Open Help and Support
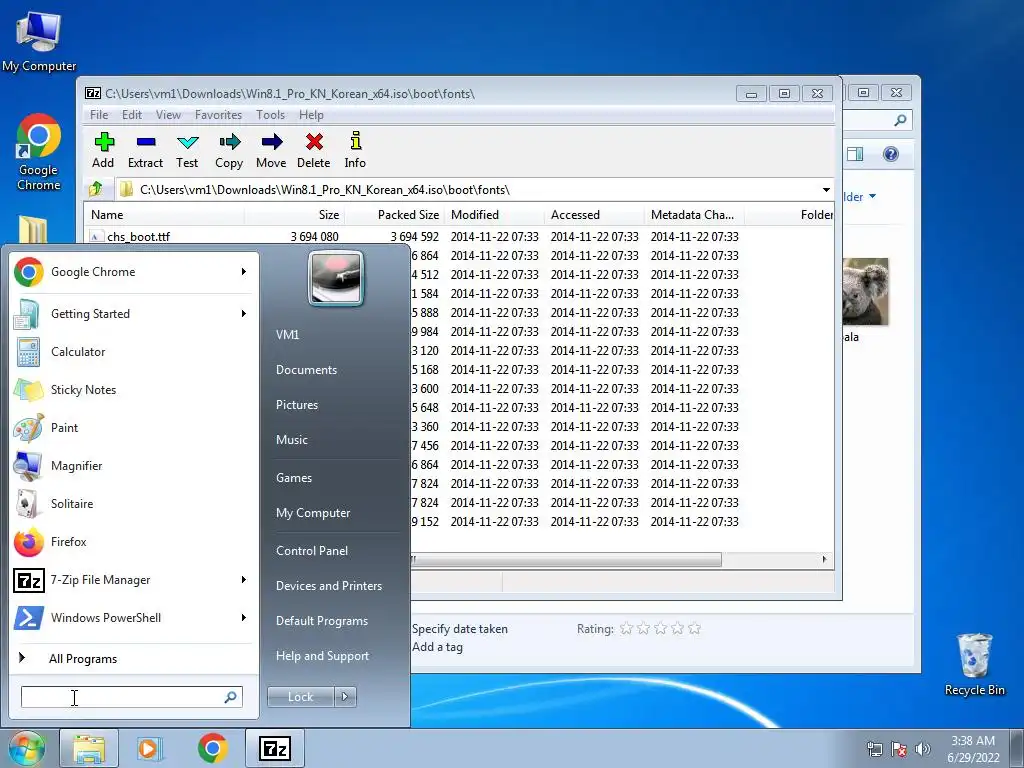 tap(322, 656)
